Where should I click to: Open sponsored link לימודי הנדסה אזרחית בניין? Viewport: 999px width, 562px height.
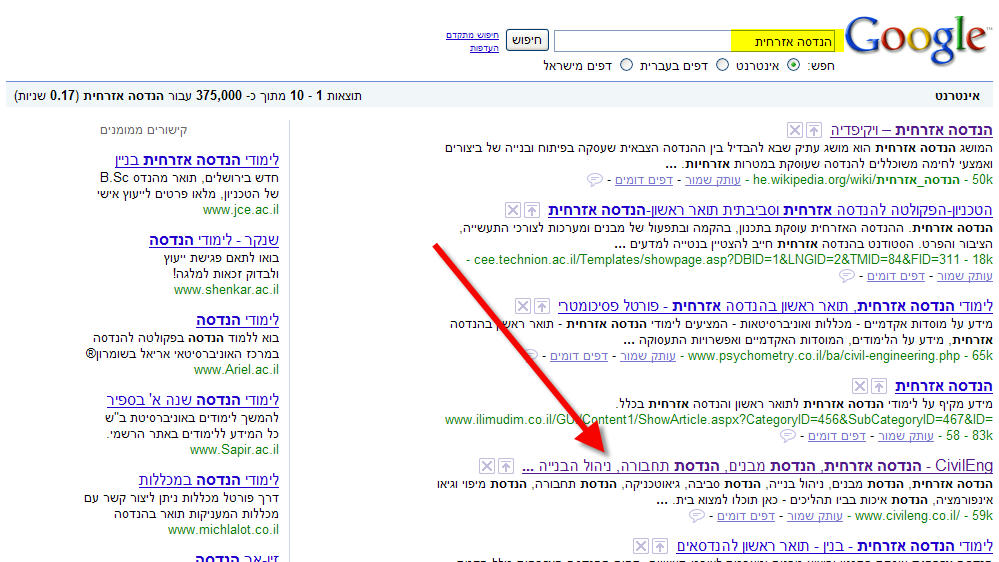click(197, 160)
